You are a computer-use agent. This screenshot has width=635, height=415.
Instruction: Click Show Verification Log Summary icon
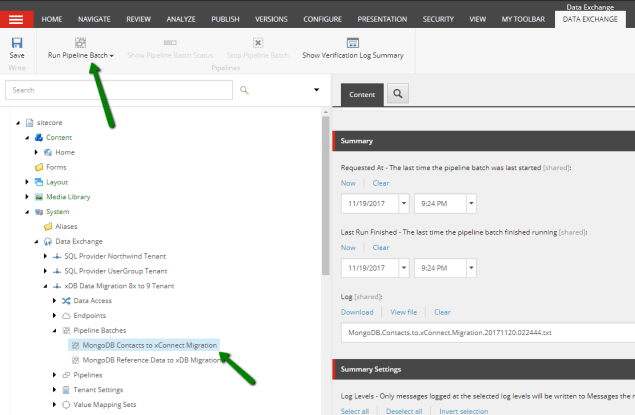tap(352, 43)
